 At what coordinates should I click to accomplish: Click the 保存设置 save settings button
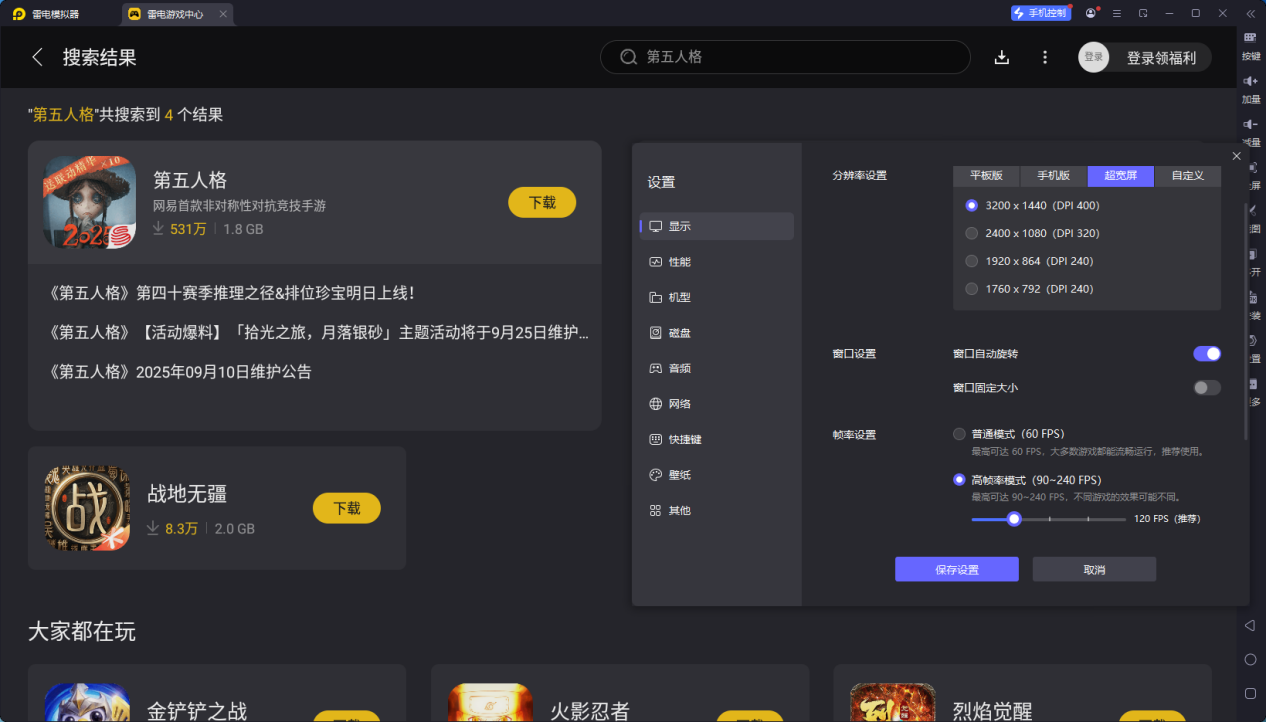click(x=956, y=568)
